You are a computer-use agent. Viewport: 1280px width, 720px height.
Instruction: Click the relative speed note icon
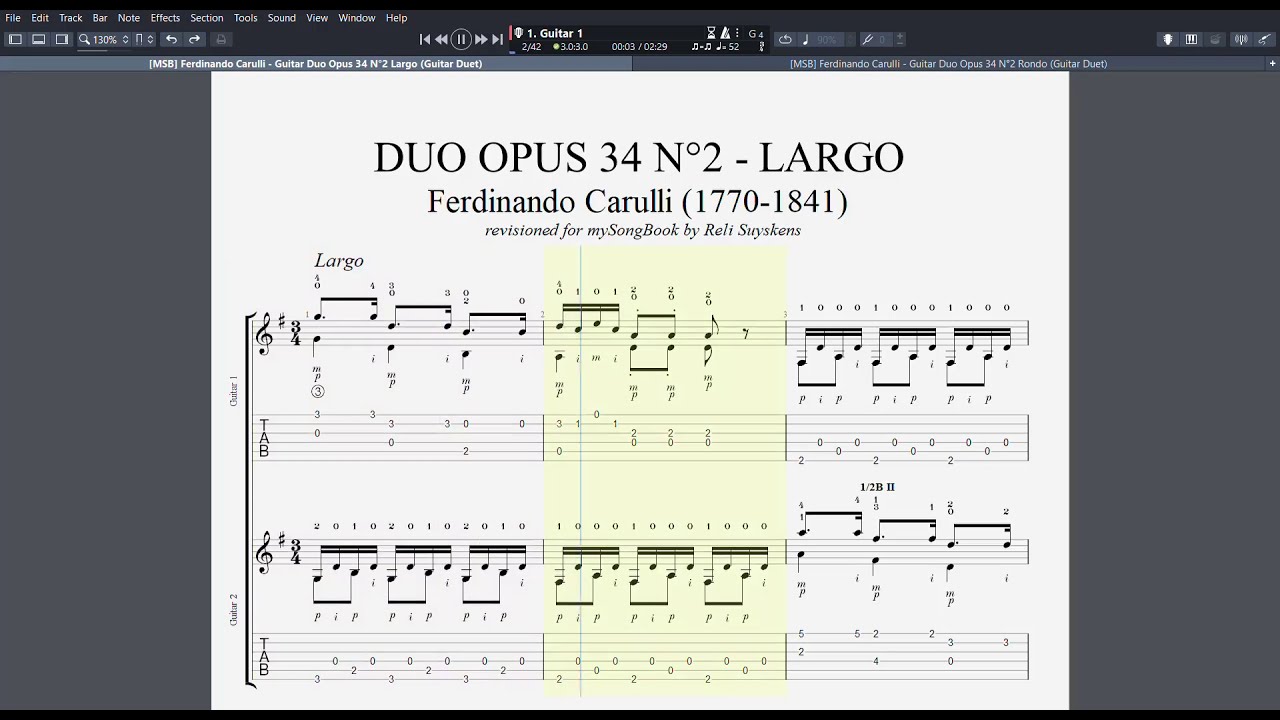click(805, 39)
